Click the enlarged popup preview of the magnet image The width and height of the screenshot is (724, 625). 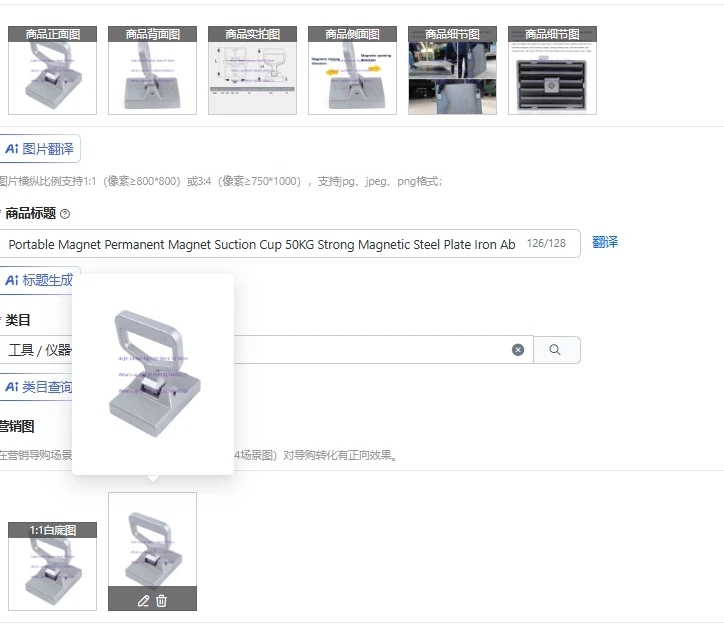click(x=153, y=374)
